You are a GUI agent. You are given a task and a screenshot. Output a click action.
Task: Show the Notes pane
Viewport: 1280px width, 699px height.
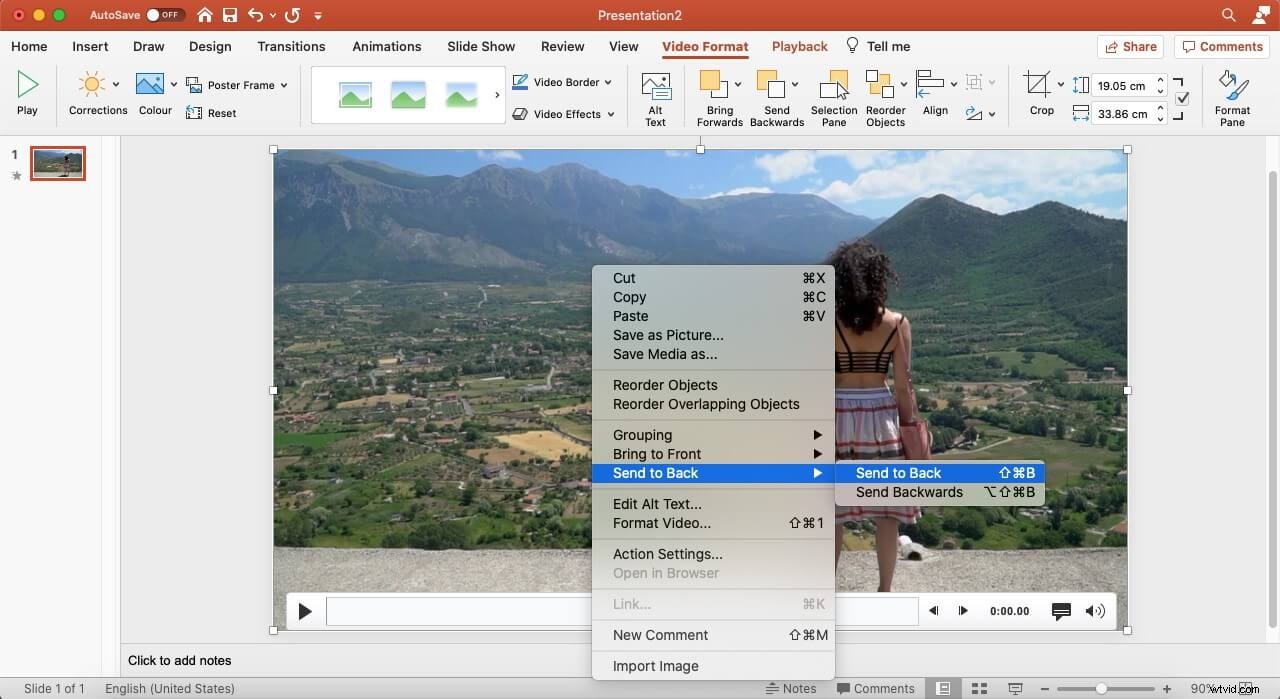793,688
